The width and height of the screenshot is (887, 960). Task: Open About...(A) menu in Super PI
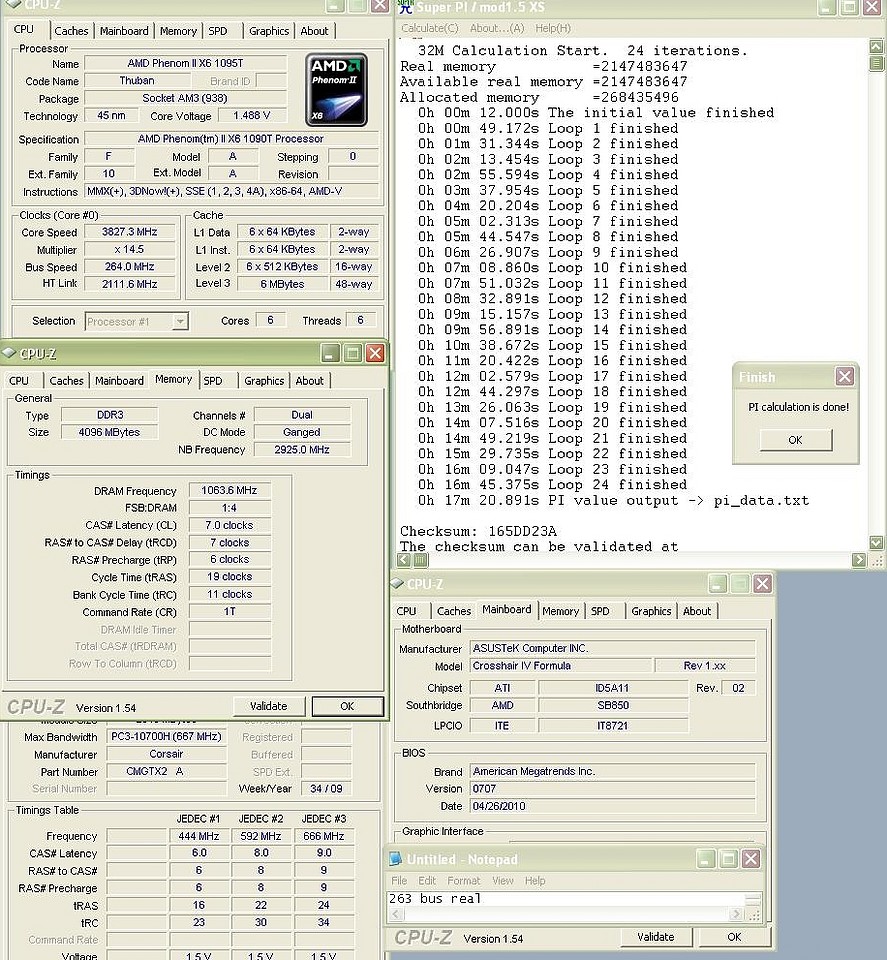point(497,28)
